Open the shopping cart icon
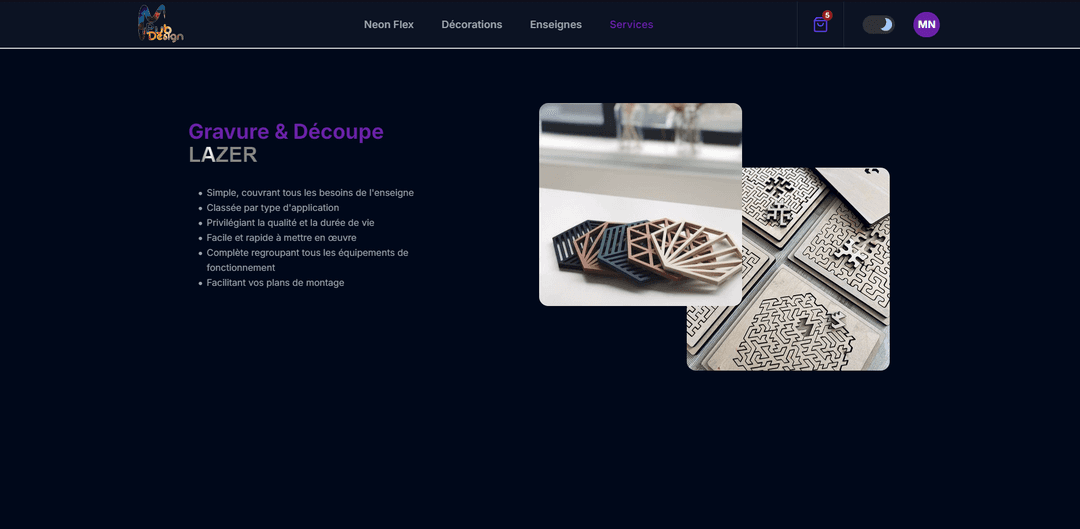The height and width of the screenshot is (529, 1080). click(x=820, y=25)
